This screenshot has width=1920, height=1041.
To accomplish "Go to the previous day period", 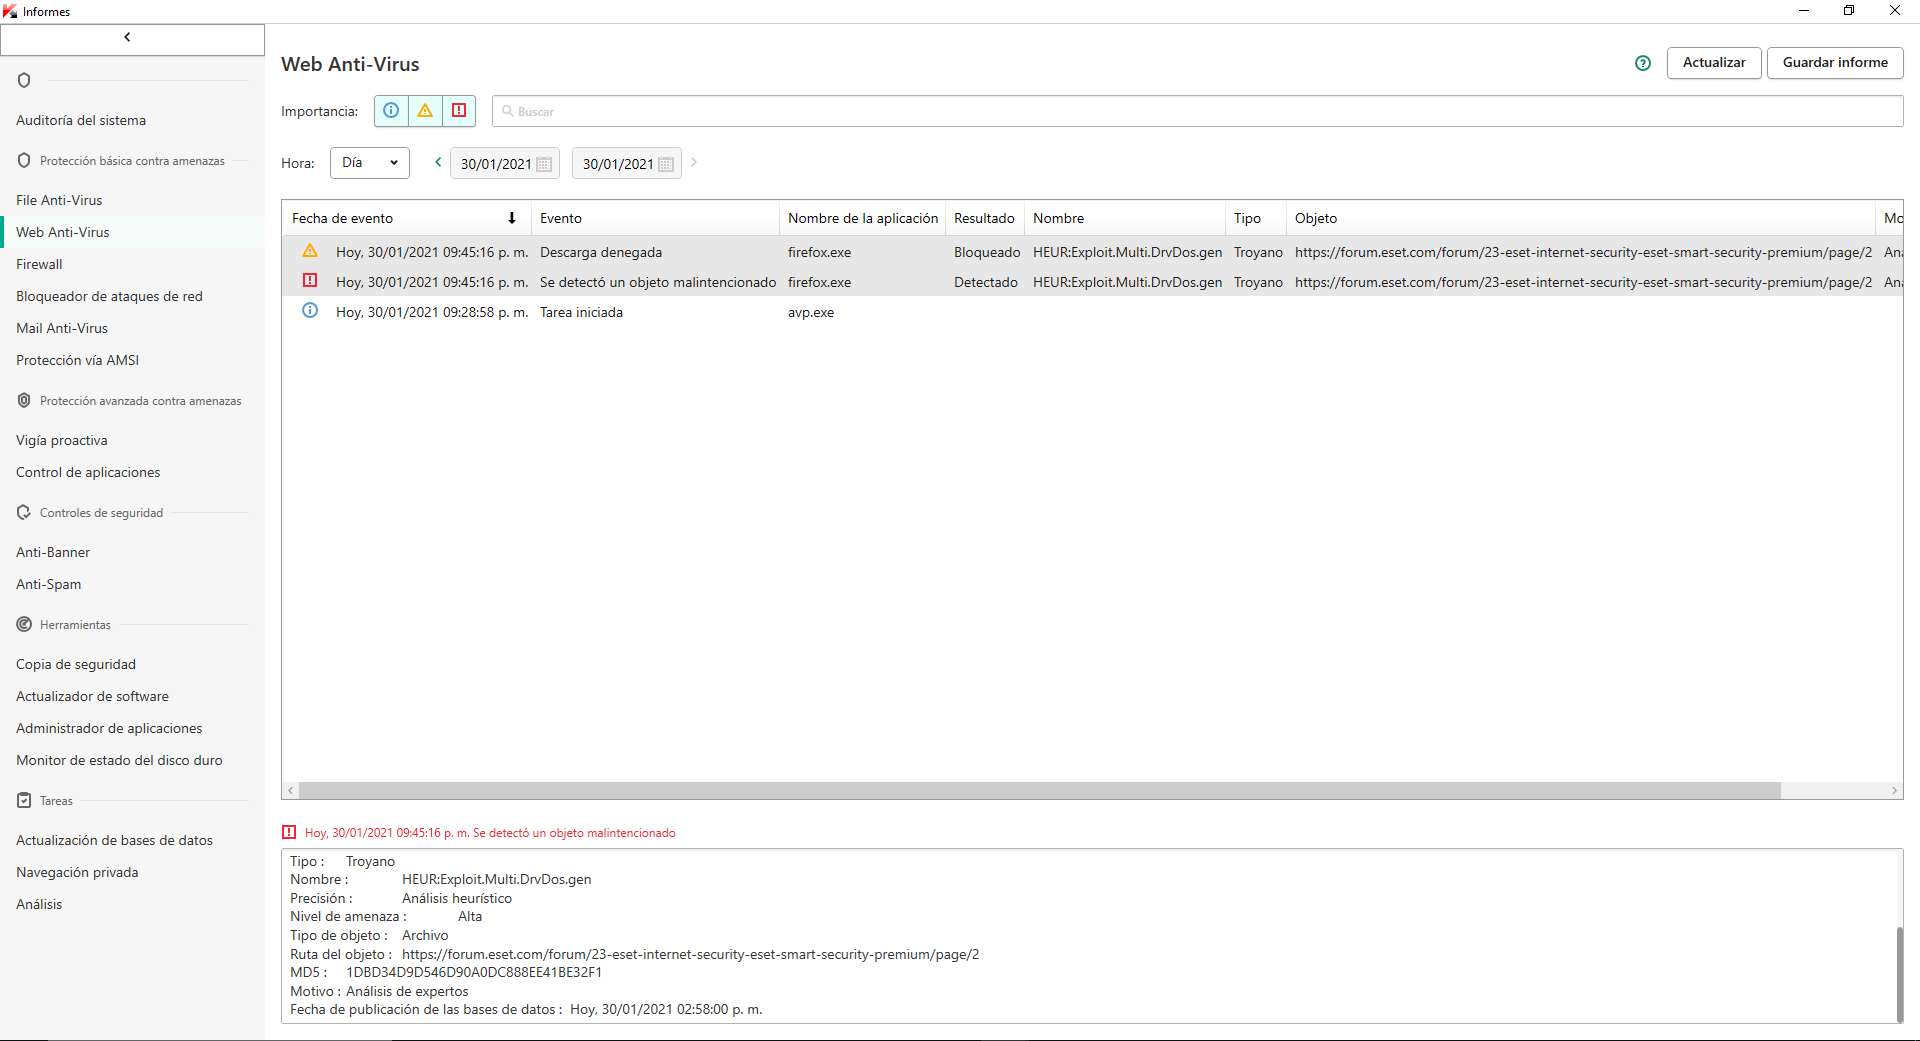I will 438,162.
